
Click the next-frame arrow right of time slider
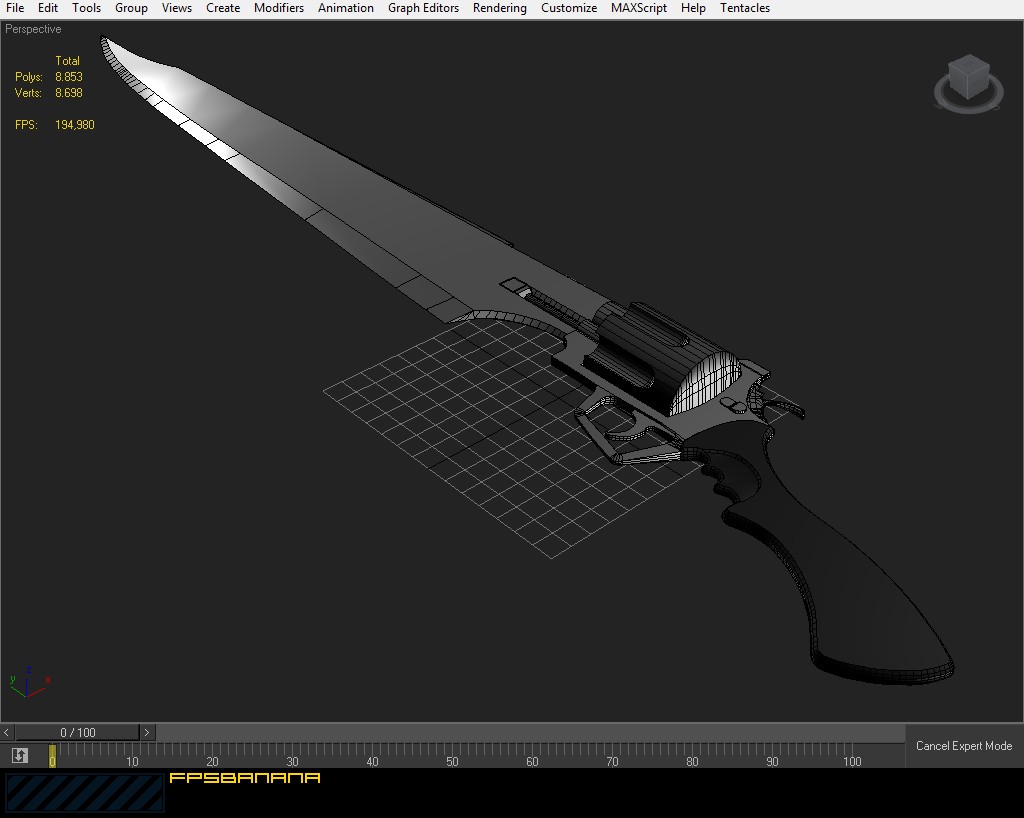tap(146, 732)
